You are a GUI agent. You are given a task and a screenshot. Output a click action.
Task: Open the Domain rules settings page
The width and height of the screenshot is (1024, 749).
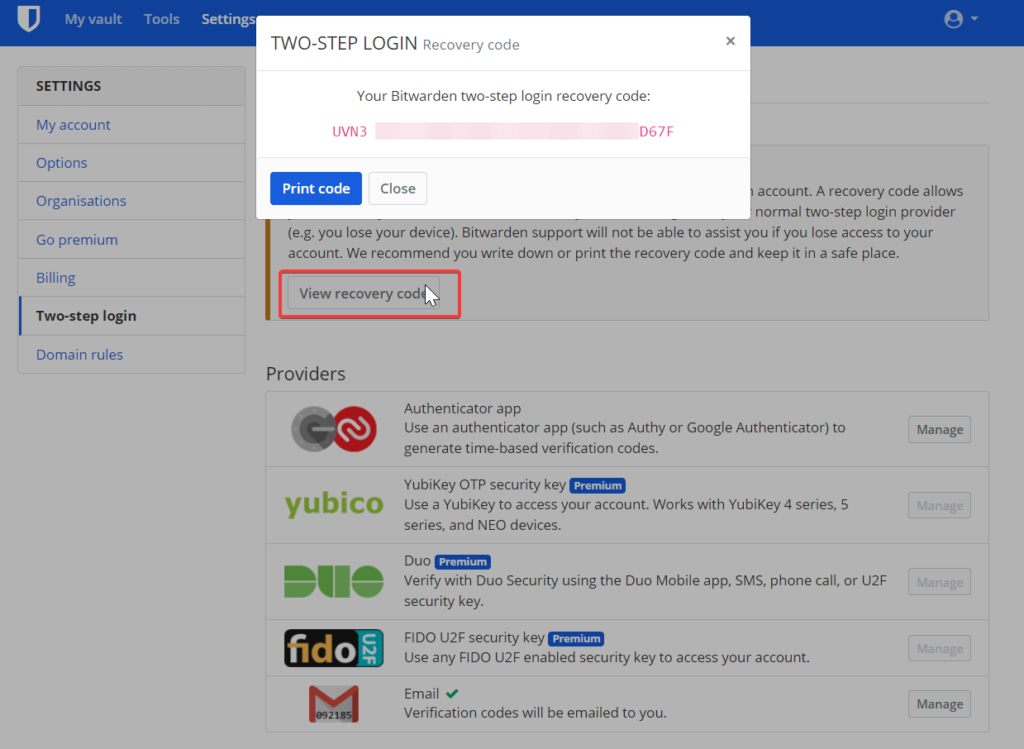(132, 355)
